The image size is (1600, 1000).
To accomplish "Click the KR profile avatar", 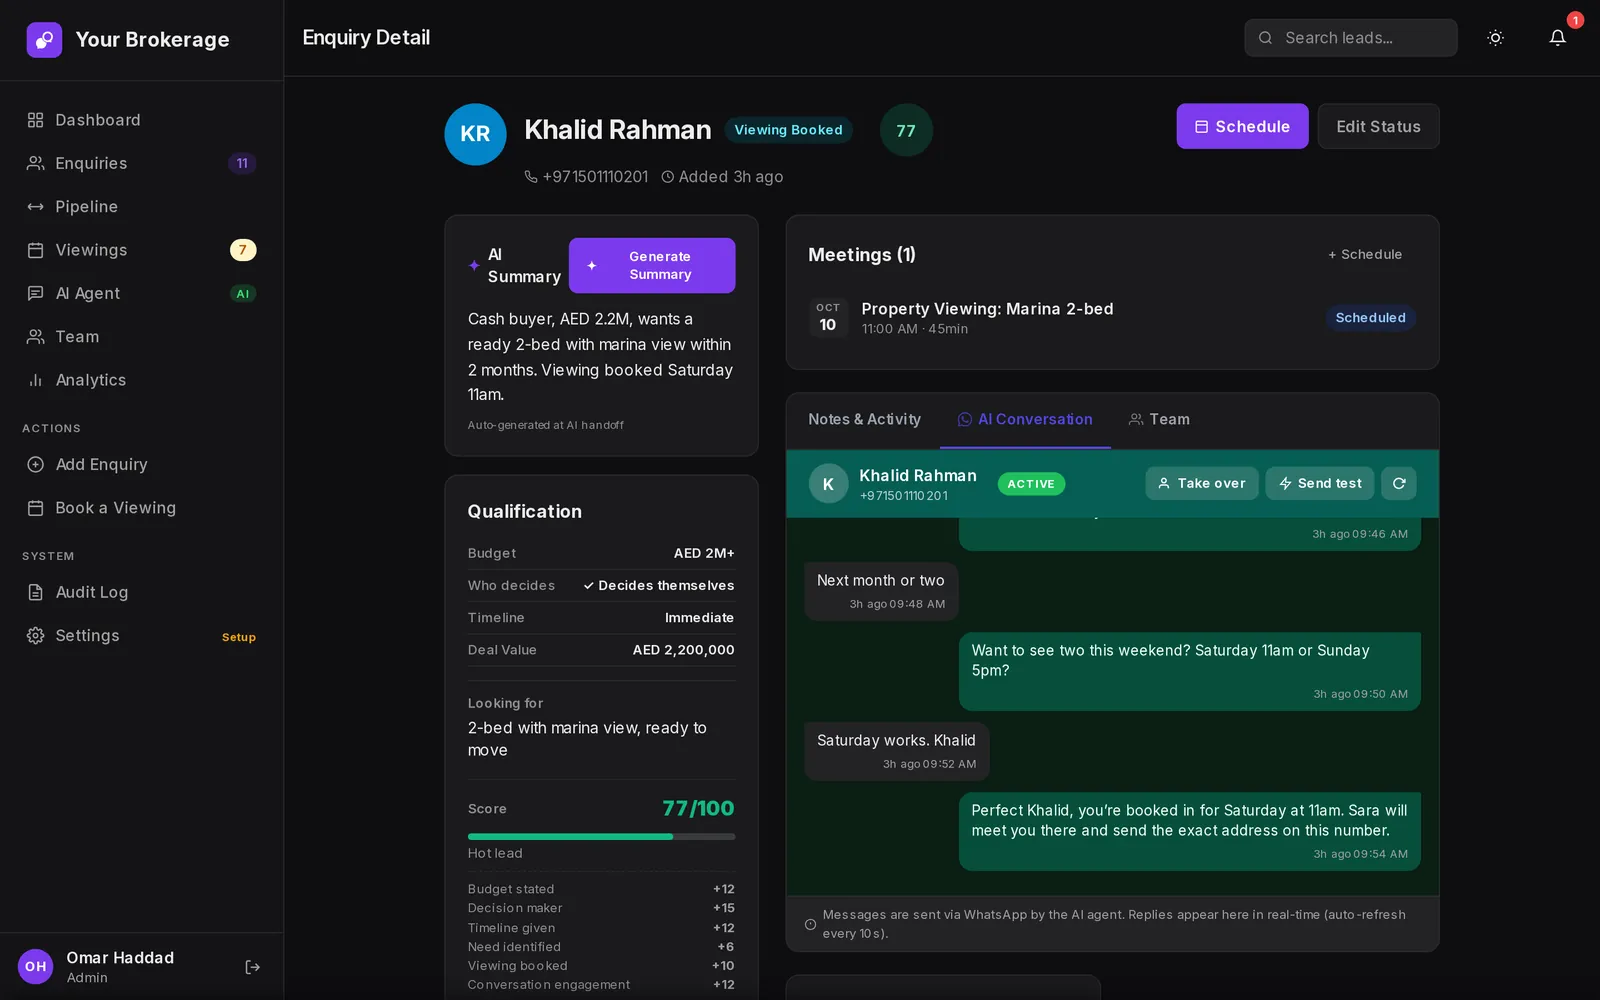I will click(x=475, y=134).
